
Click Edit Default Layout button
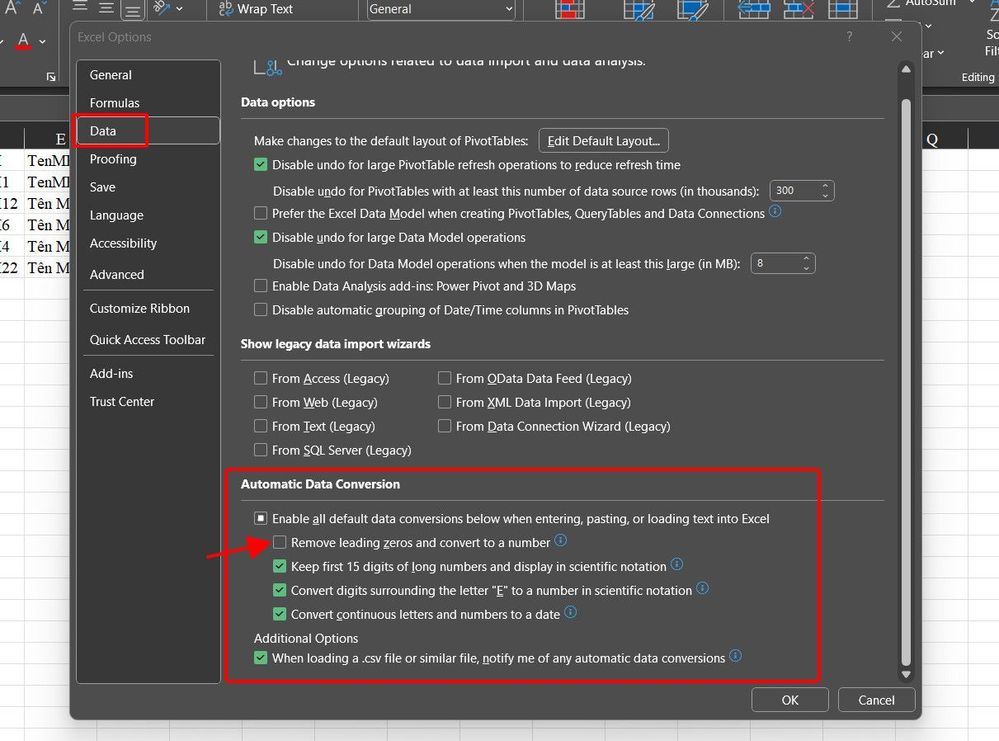603,141
